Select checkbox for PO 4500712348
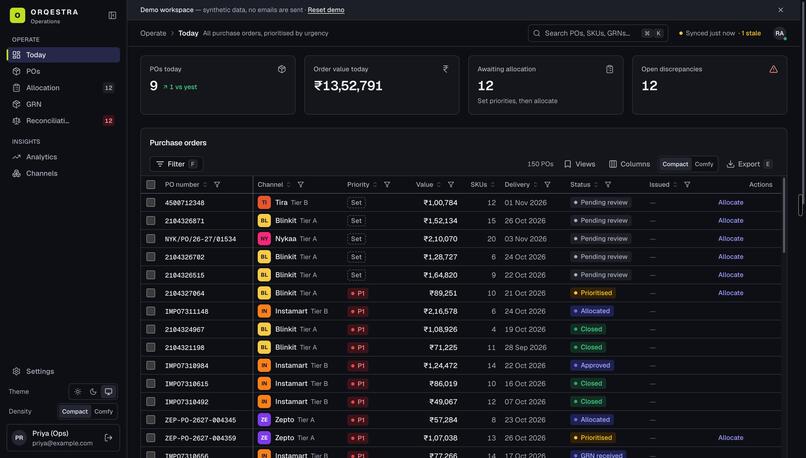The width and height of the screenshot is (806, 458). 151,203
